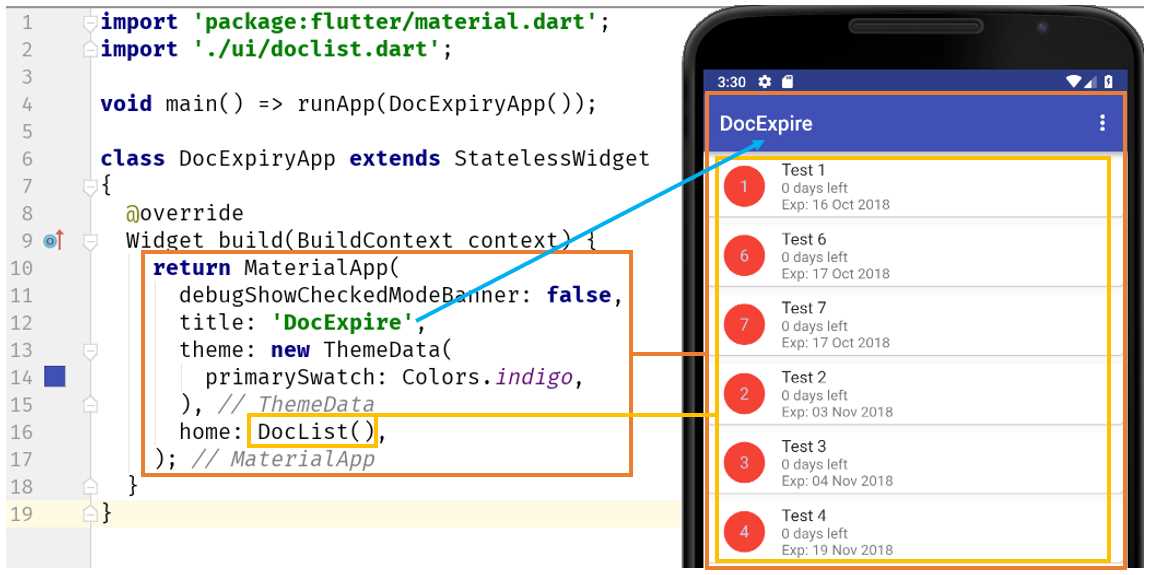Collapse the class body fold on line 7

point(90,188)
